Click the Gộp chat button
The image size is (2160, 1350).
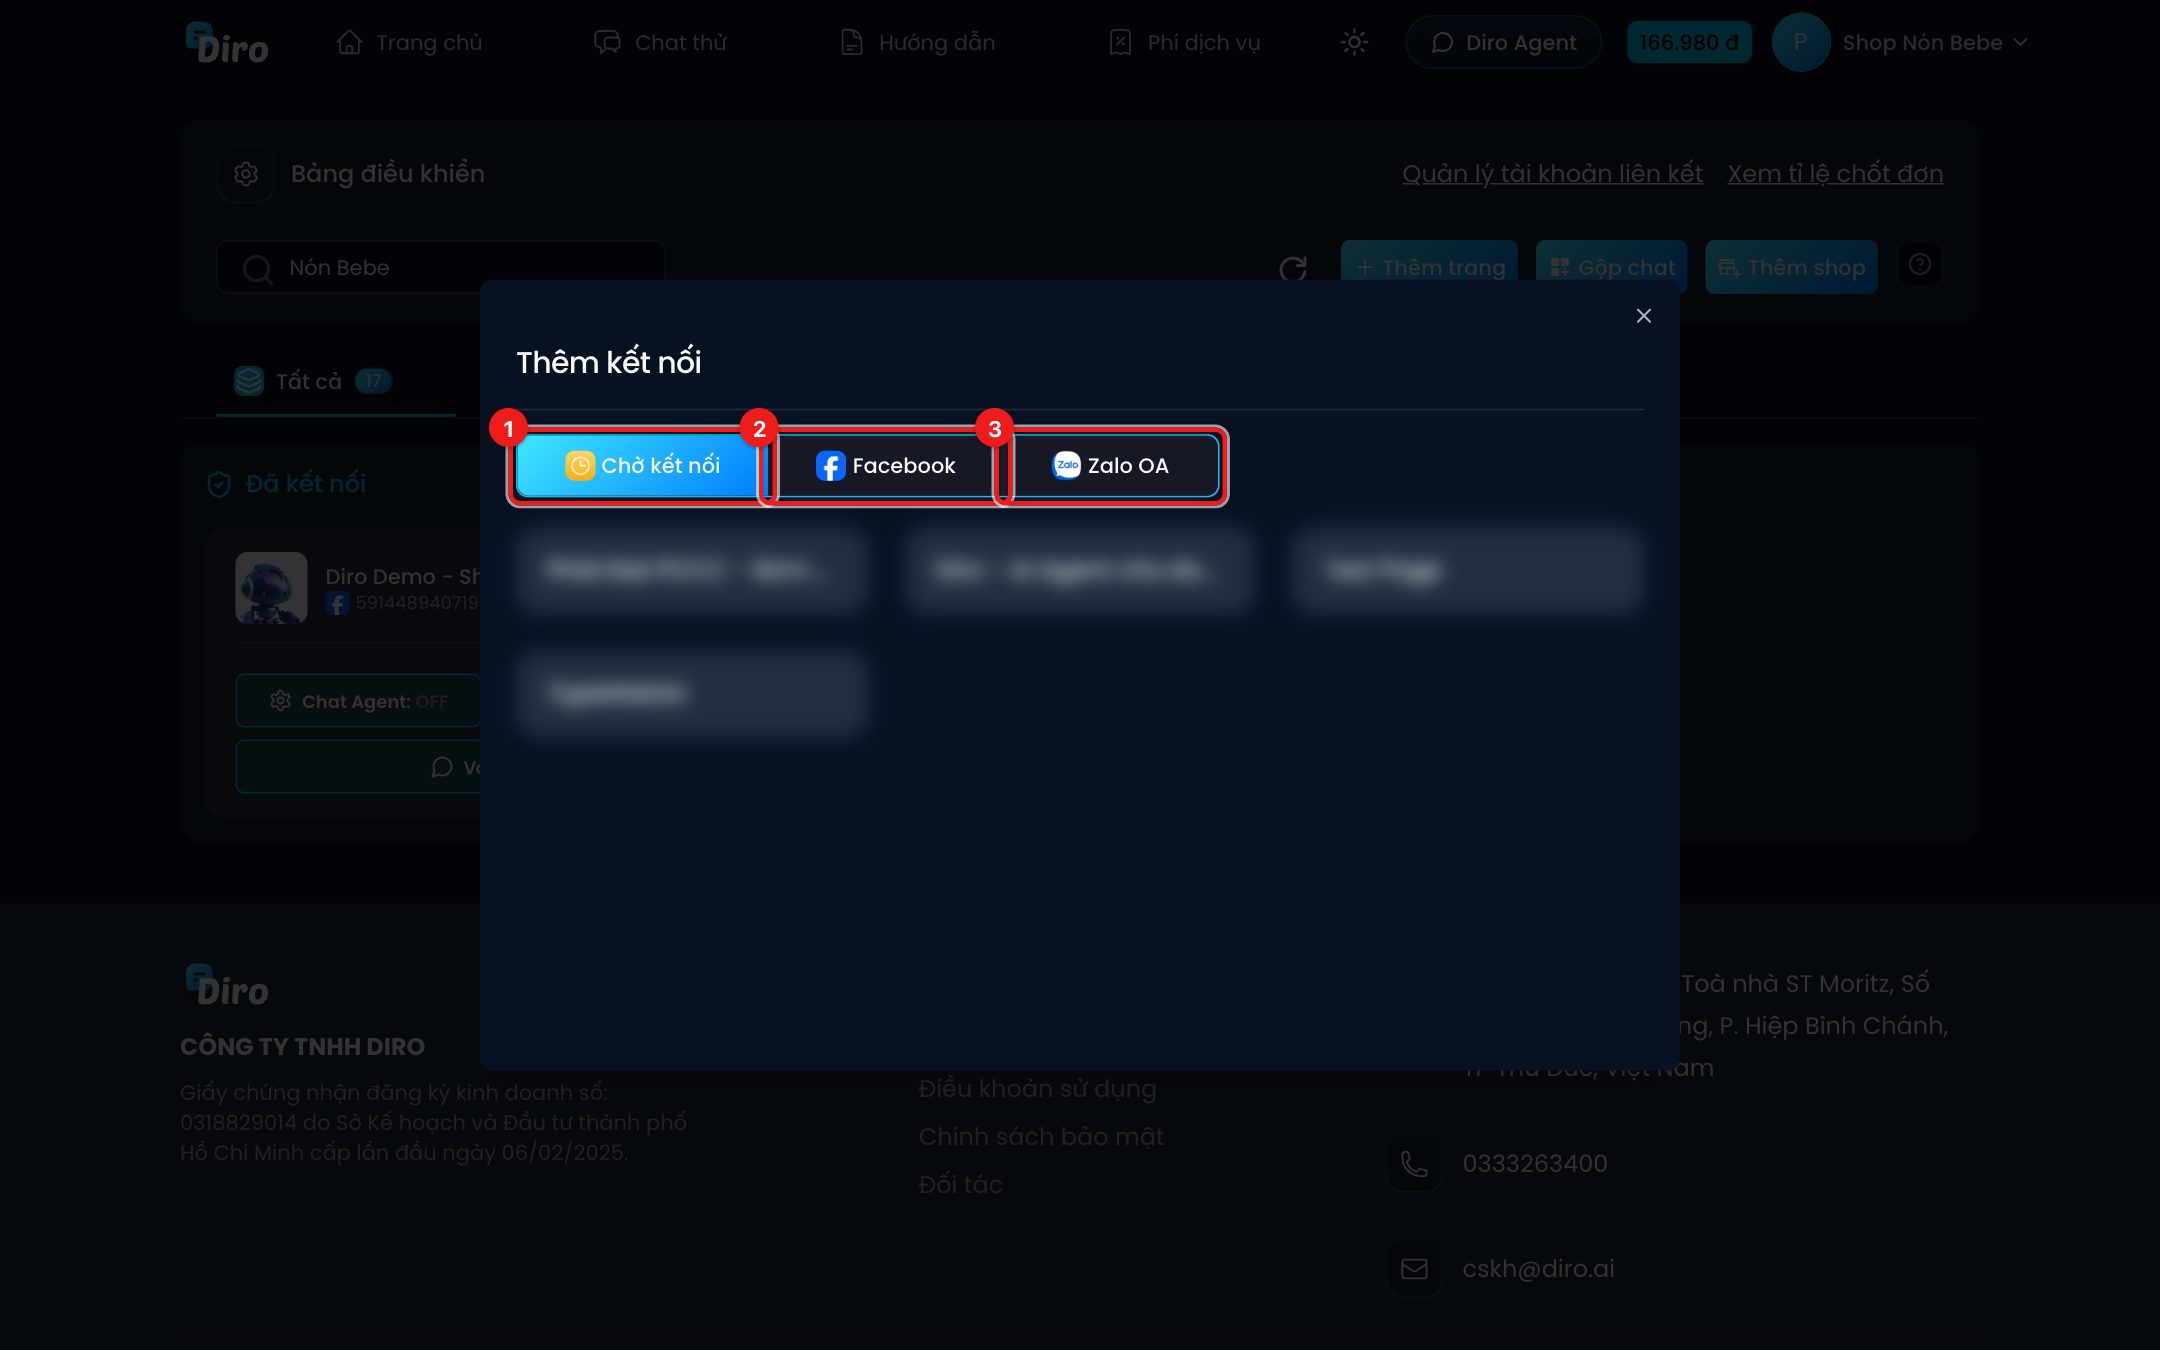[1611, 267]
